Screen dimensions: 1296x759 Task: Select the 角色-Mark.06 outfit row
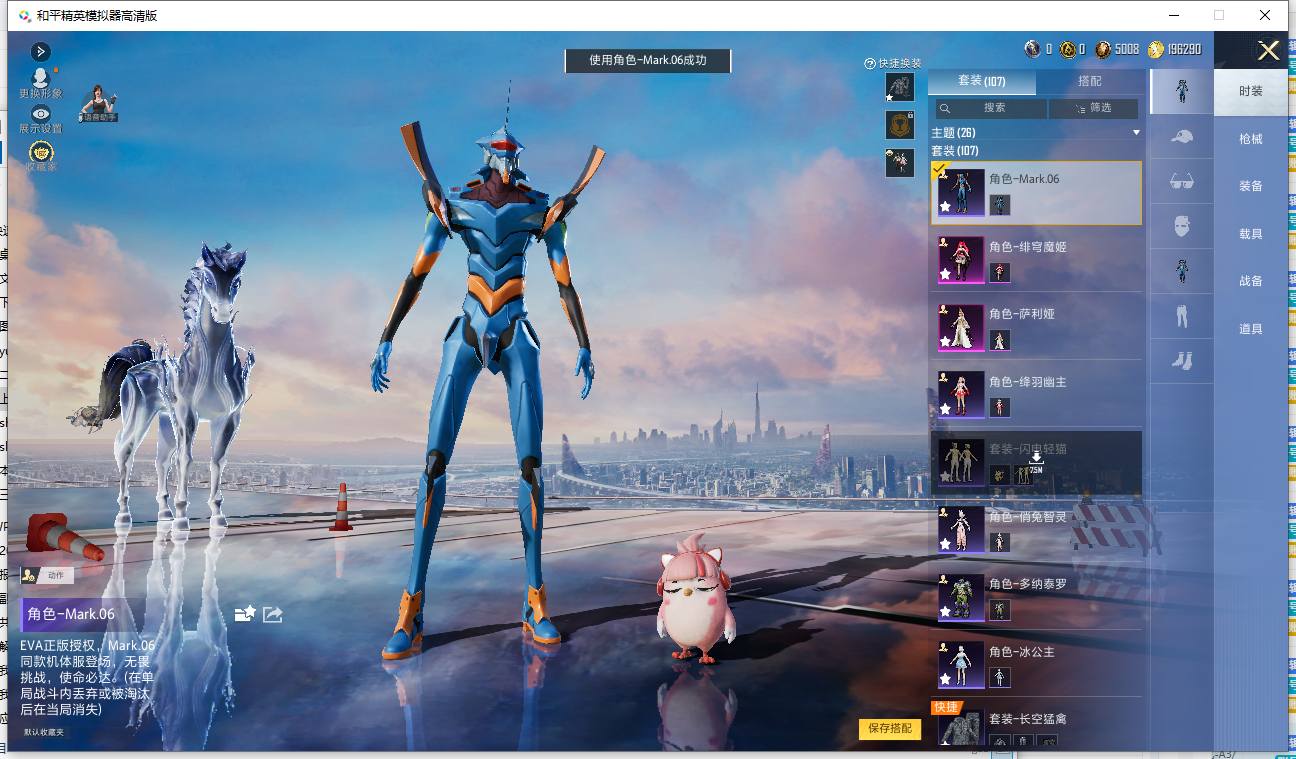point(1036,193)
